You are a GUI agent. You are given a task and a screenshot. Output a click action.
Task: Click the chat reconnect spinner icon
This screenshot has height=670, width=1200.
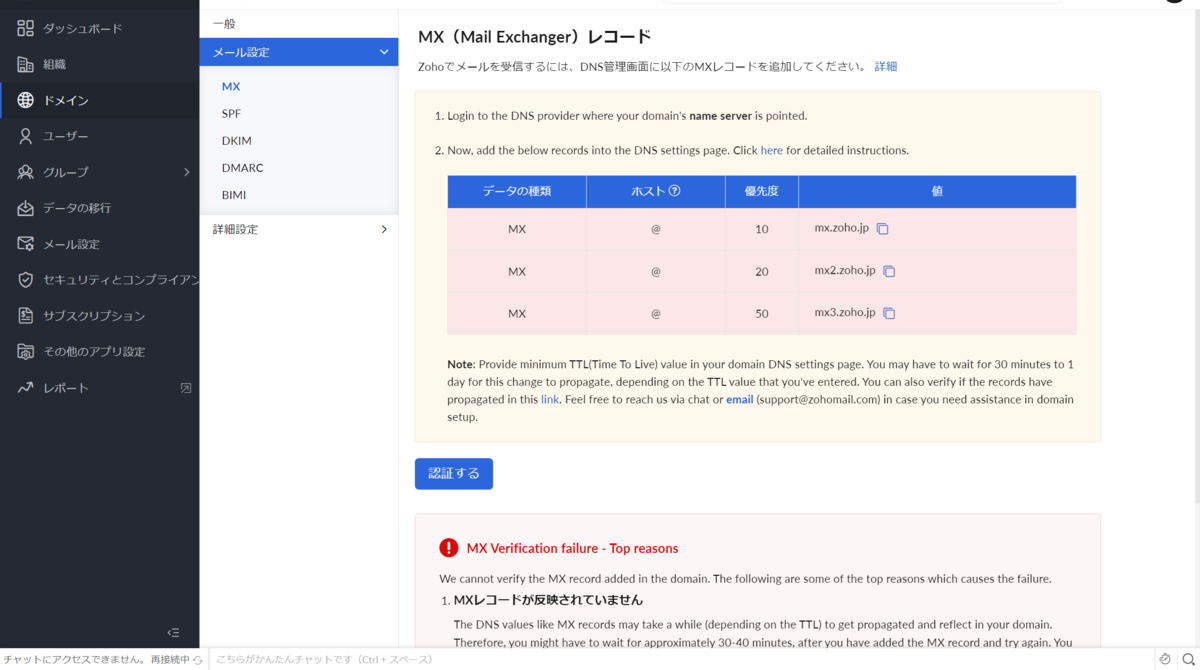pos(198,660)
